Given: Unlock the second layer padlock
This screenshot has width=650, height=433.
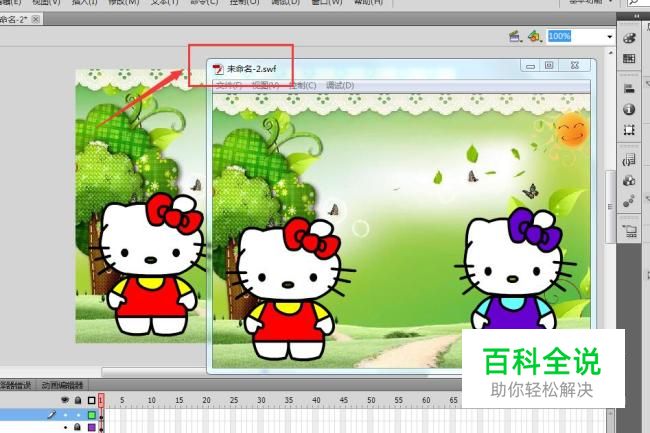Looking at the screenshot, I should point(78,427).
